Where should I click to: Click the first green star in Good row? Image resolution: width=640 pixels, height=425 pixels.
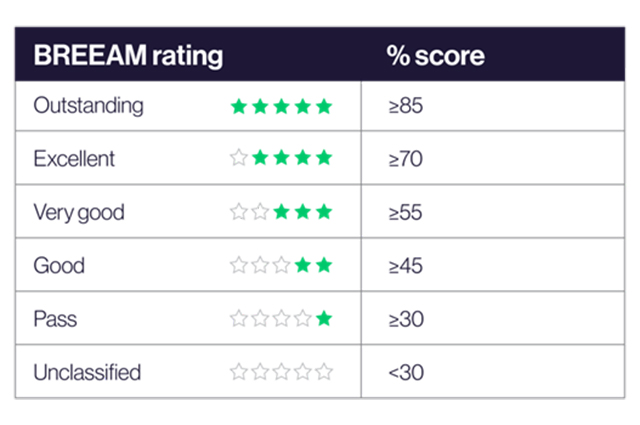coord(303,265)
